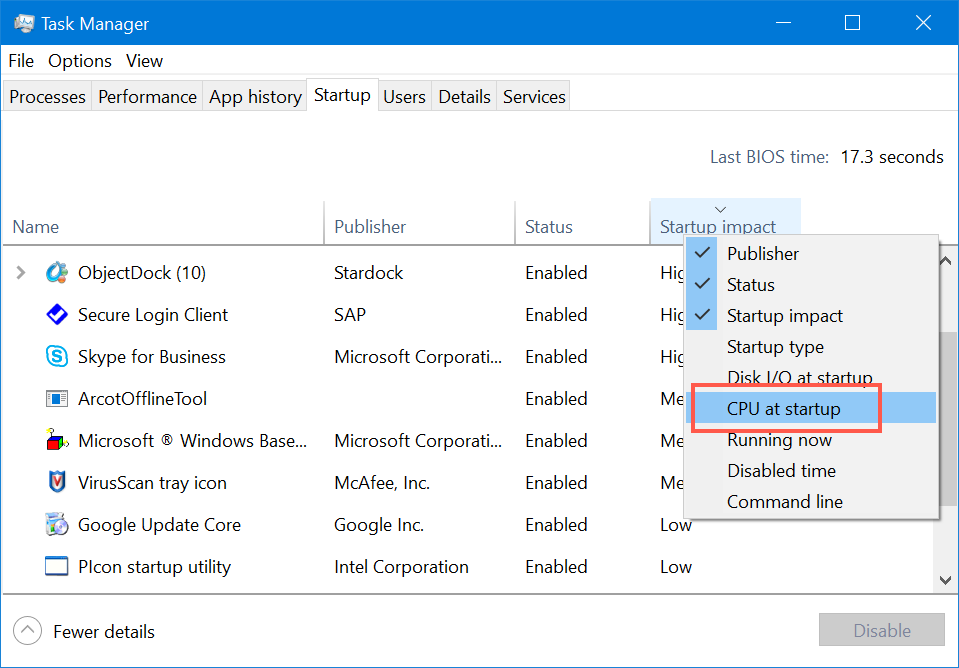Click the Google Update Core icon

click(57, 525)
